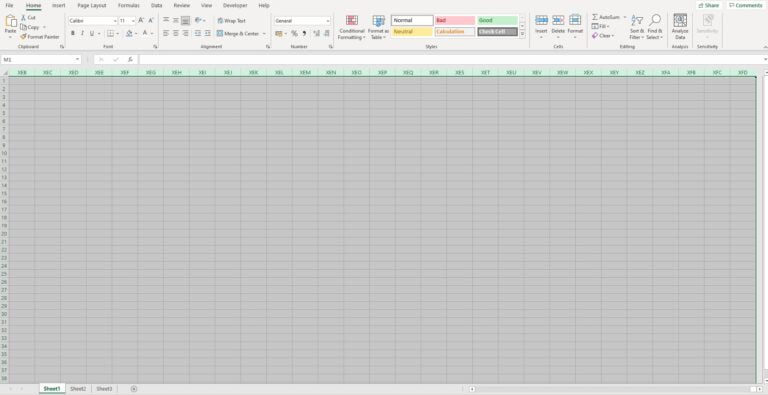Toggle bottom align button

pyautogui.click(x=185, y=21)
